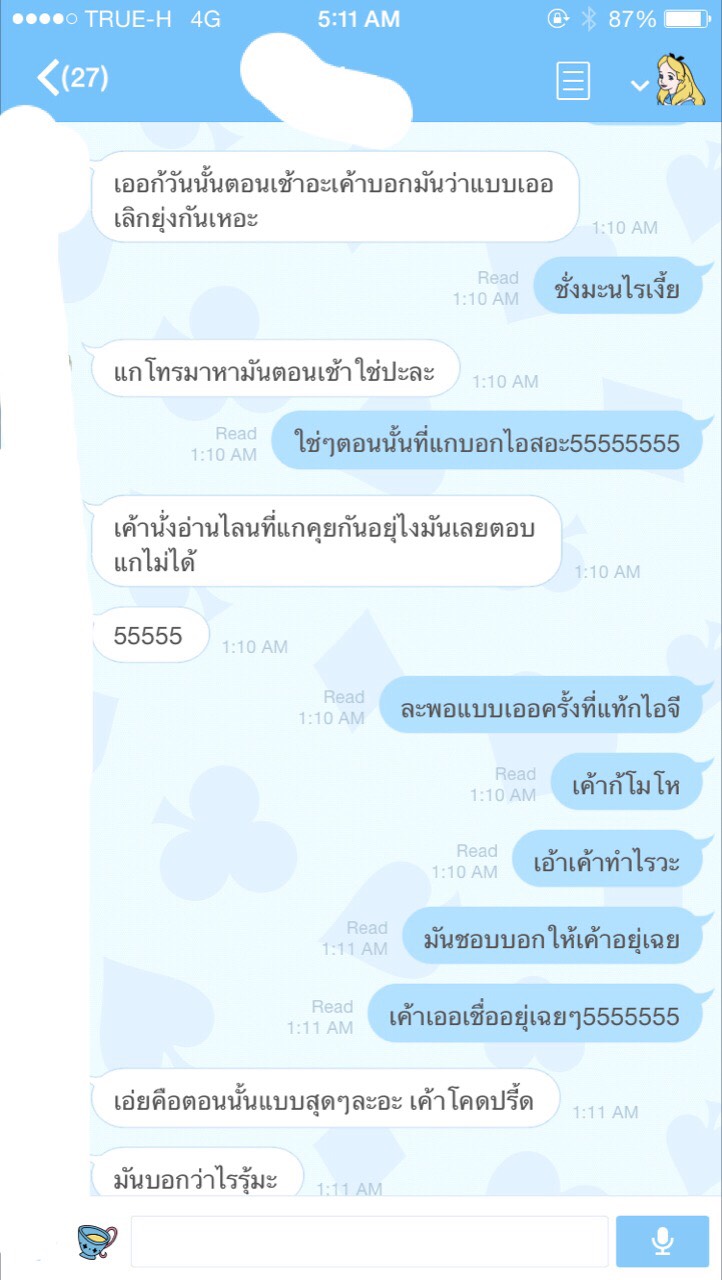This screenshot has width=722, height=1280.
Task: Open the notes list icon in header
Action: pos(573,81)
